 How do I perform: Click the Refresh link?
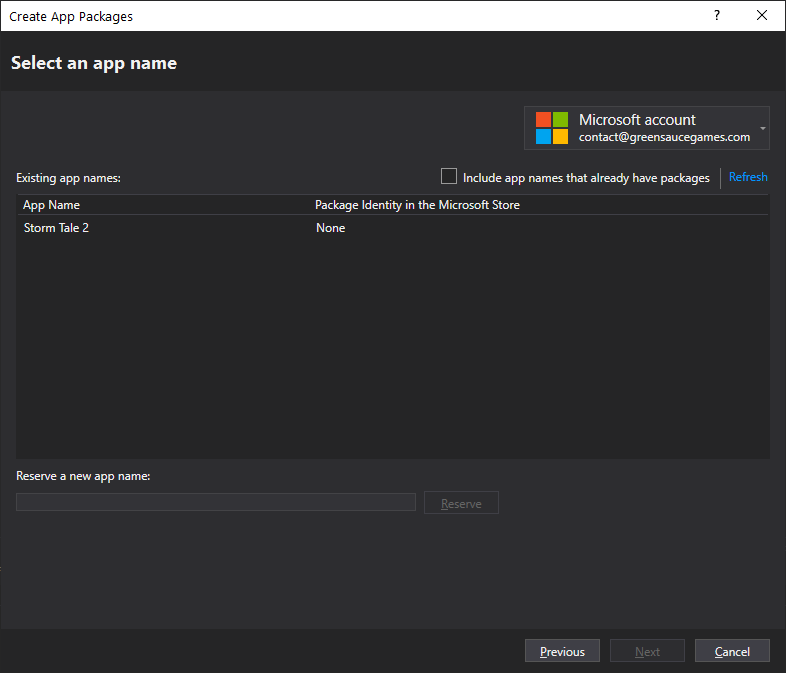point(748,177)
